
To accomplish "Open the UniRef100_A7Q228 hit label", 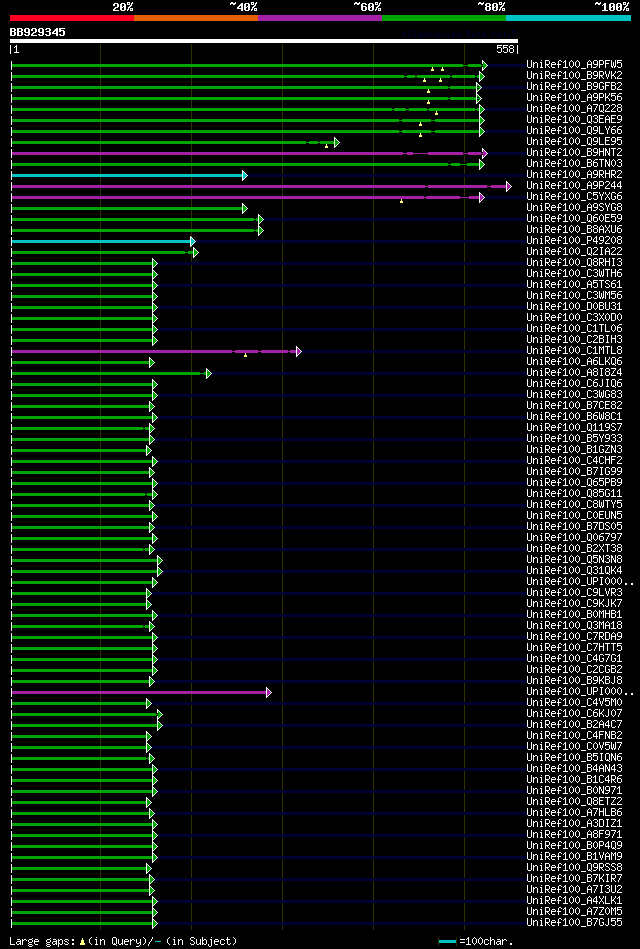I will (x=575, y=108).
